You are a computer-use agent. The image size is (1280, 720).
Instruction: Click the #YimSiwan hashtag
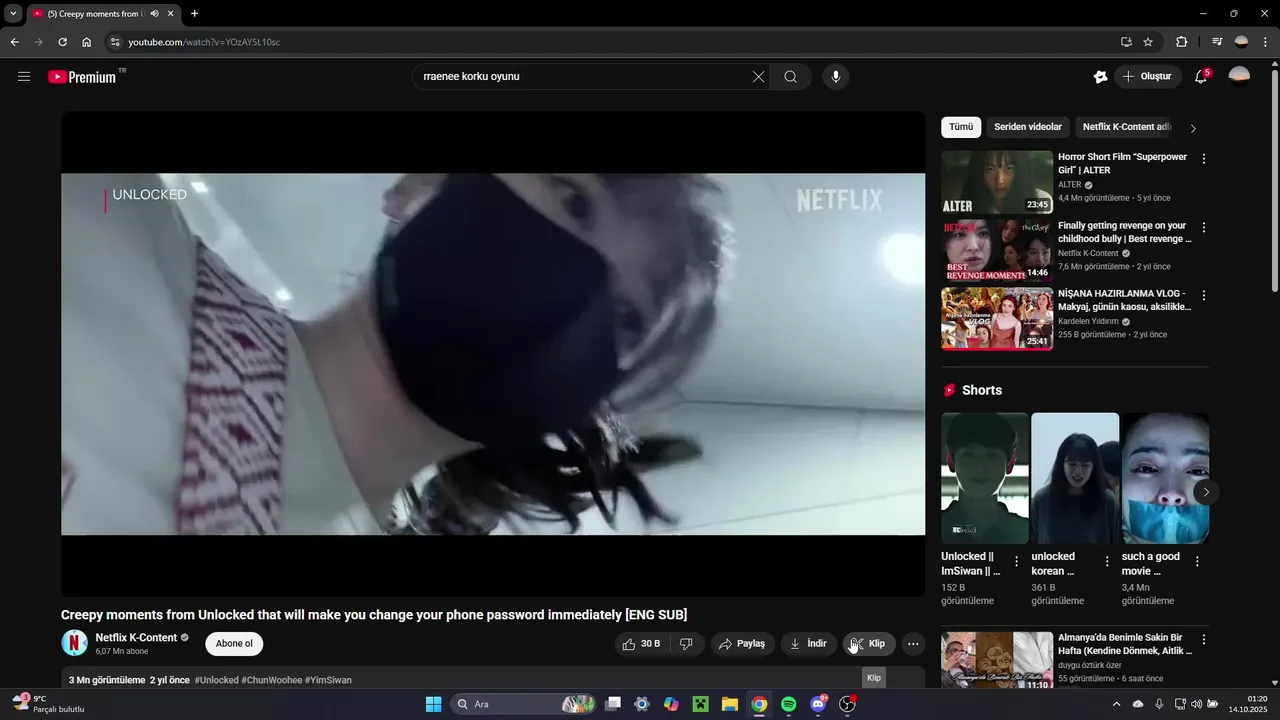pyautogui.click(x=328, y=680)
